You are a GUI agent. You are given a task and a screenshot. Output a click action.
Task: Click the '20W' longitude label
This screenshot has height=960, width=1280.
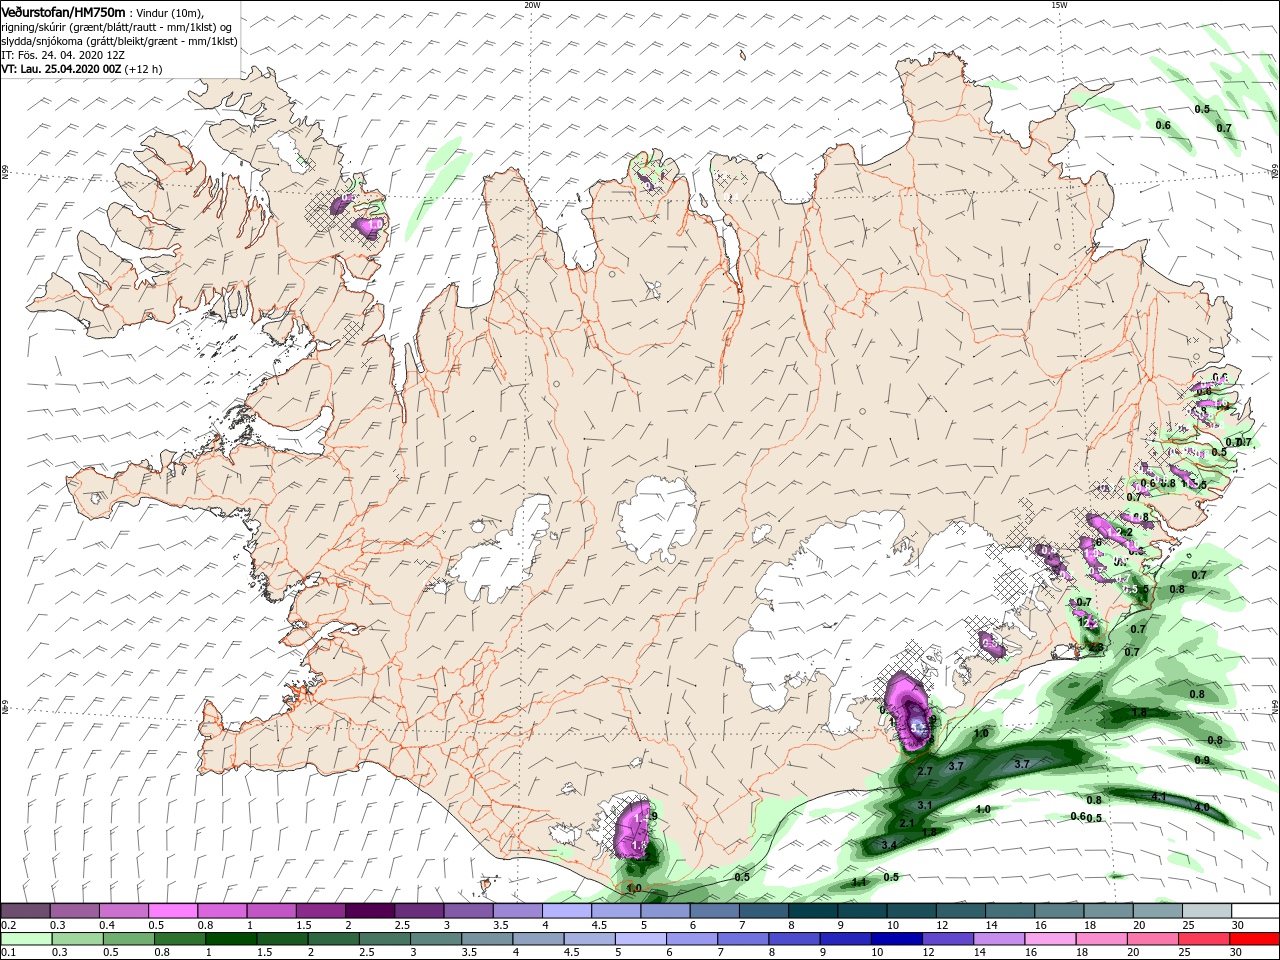pyautogui.click(x=531, y=4)
